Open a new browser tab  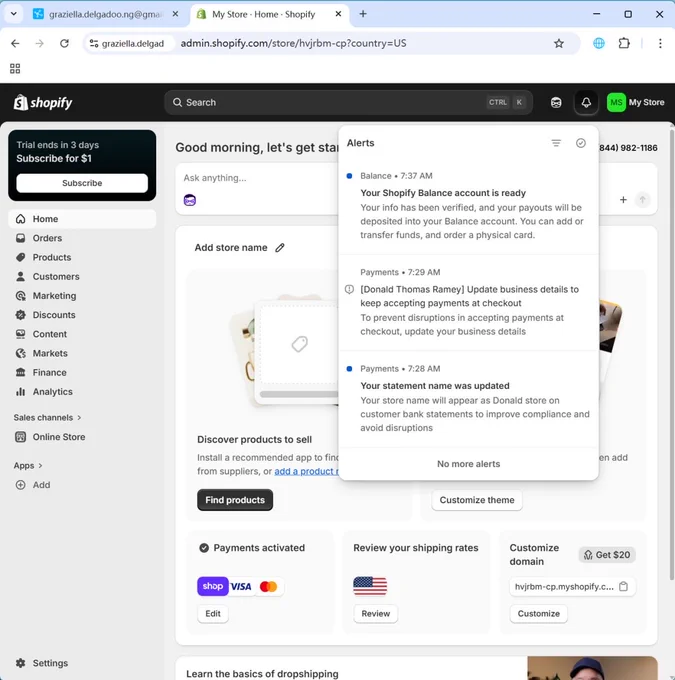pyautogui.click(x=363, y=14)
